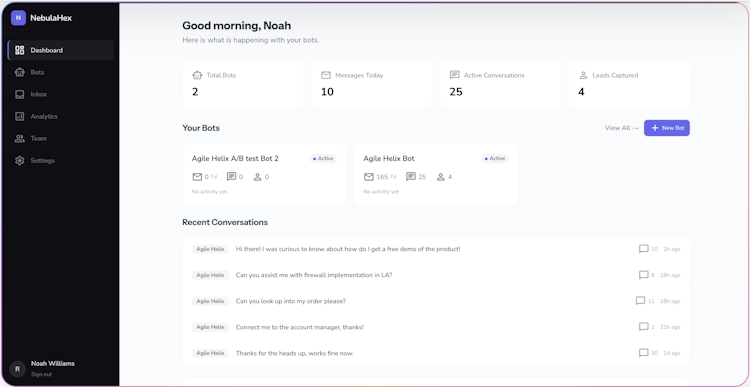This screenshot has width=750, height=387.
Task: Click message count icon of firewall conversation
Action: click(644, 275)
